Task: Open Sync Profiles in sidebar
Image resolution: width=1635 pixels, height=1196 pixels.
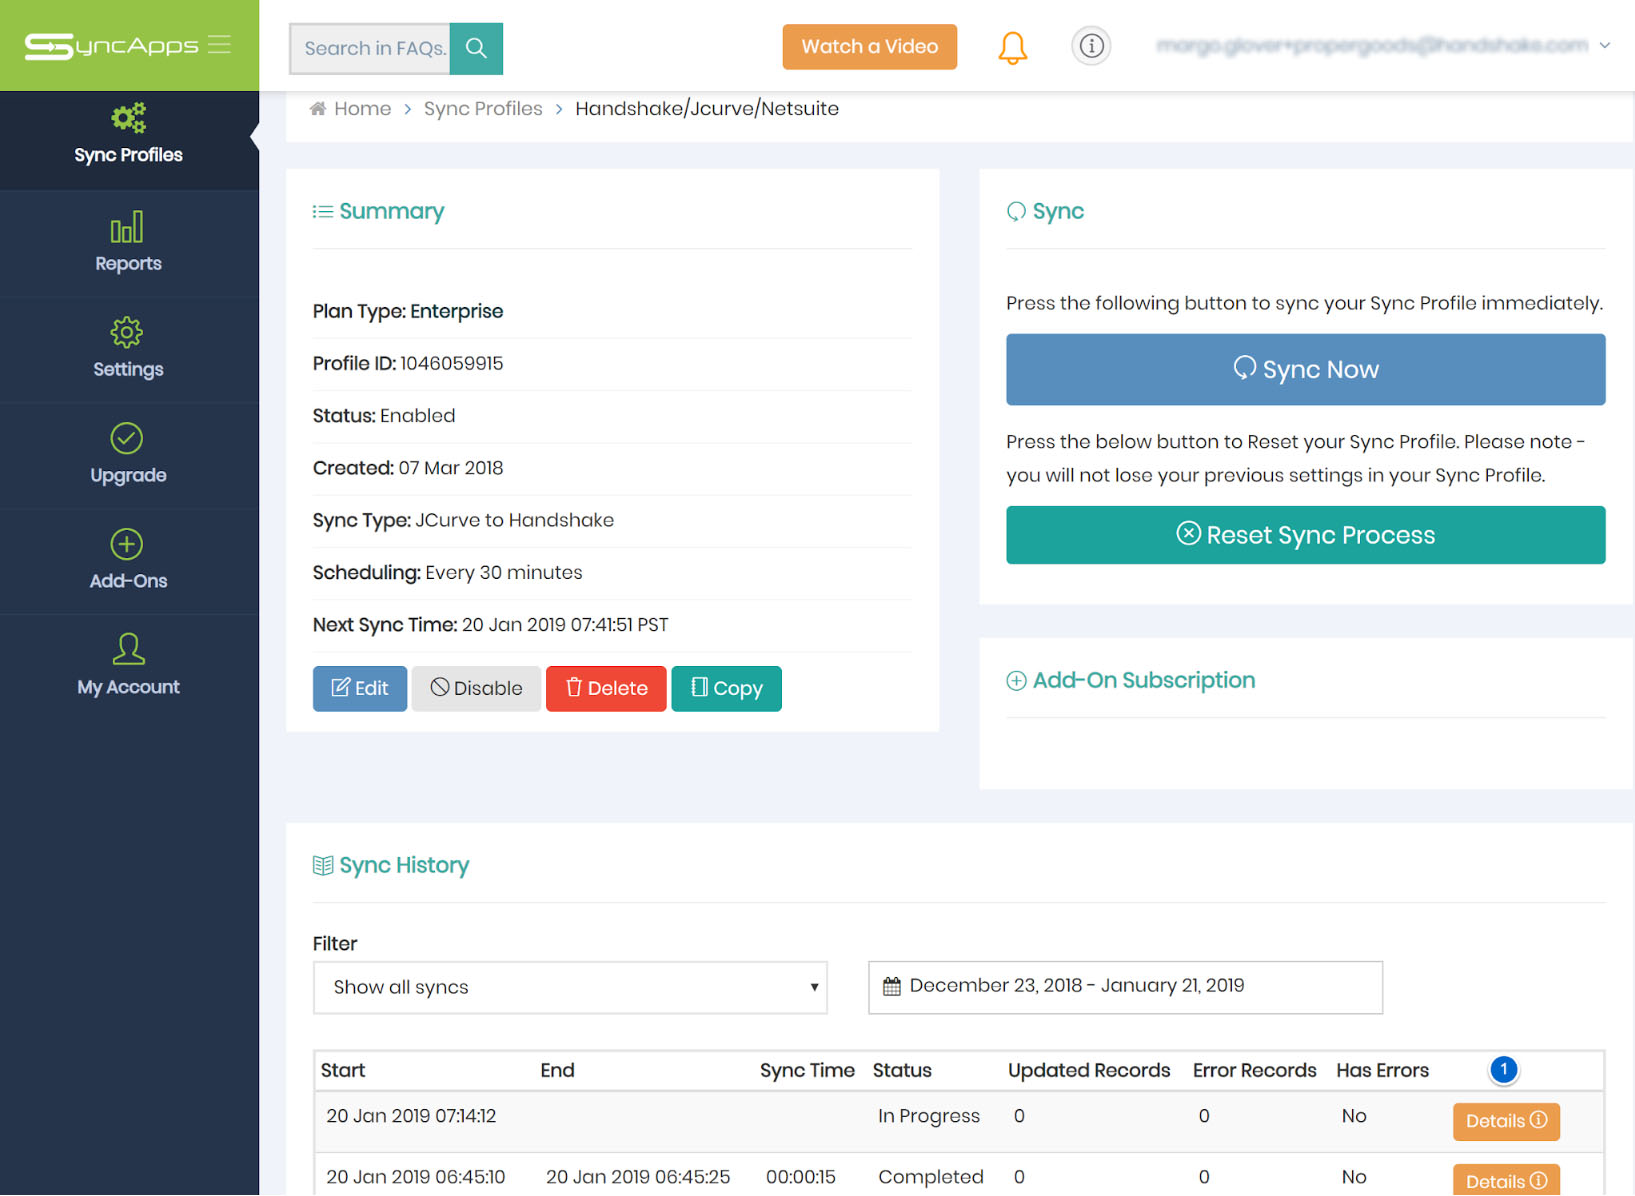Action: tap(128, 135)
